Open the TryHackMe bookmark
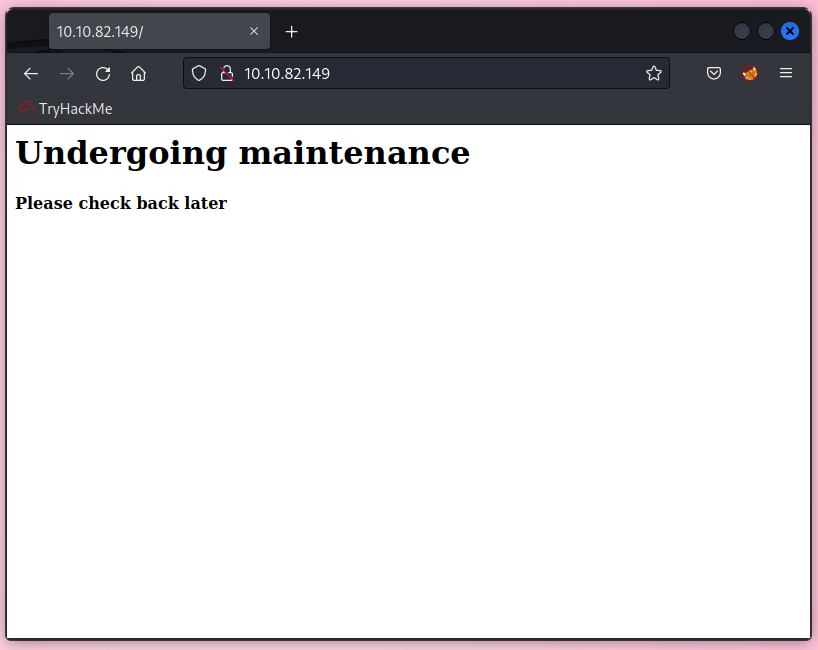 66,109
